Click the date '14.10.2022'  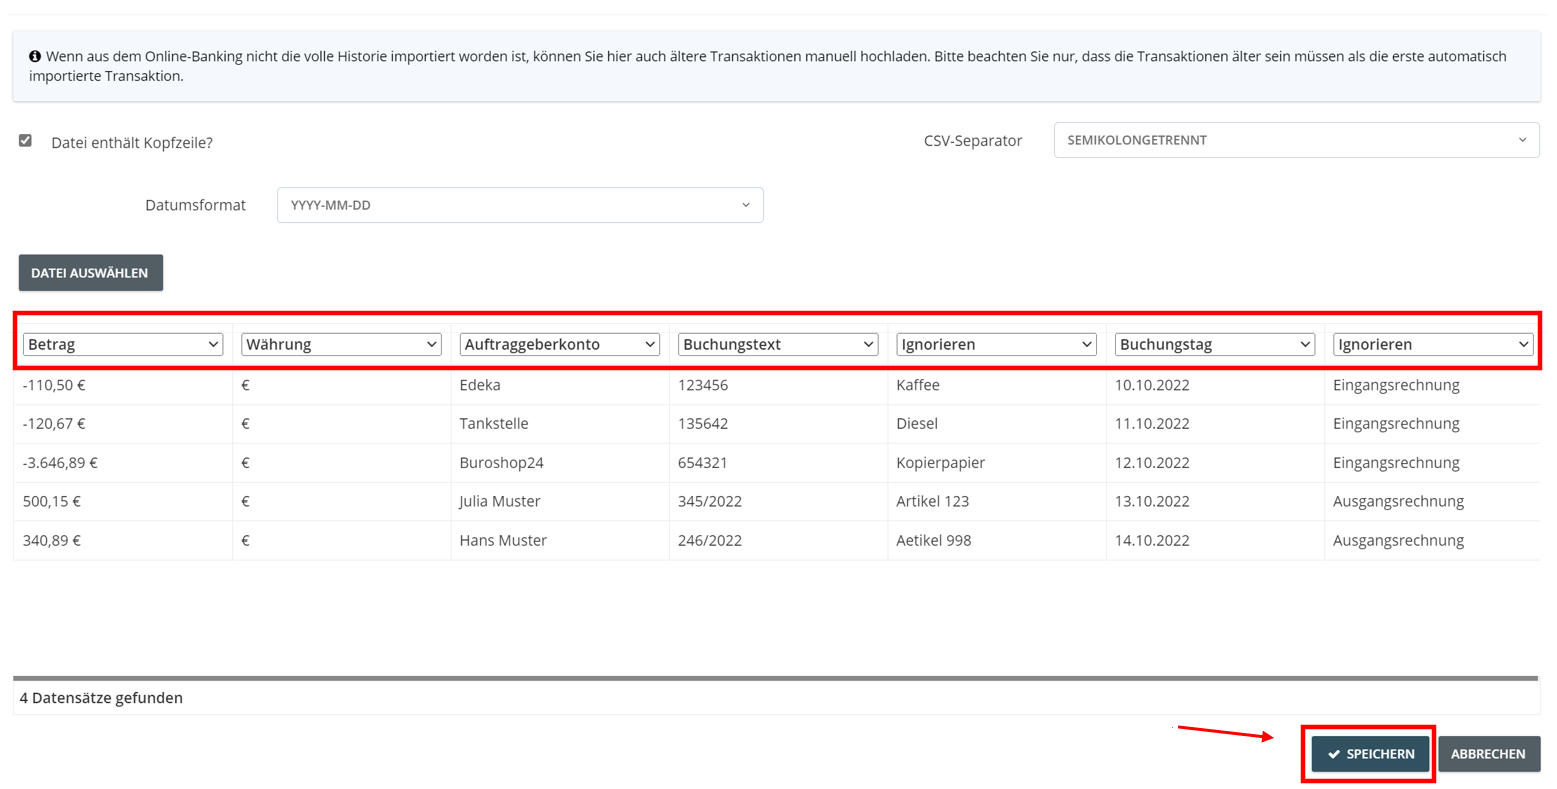click(x=1152, y=540)
